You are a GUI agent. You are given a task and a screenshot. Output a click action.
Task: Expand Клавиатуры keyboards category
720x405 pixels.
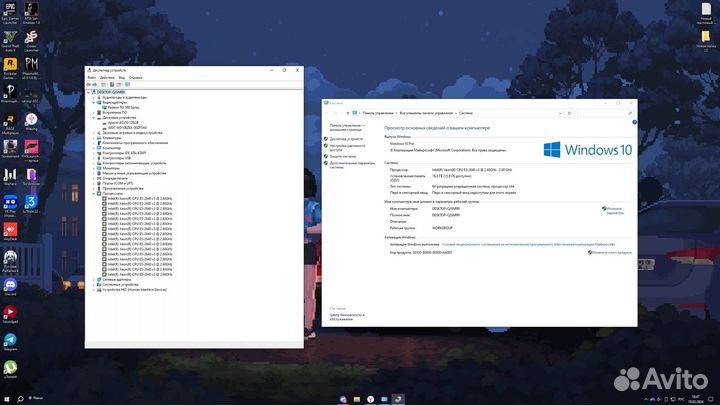(x=94, y=138)
